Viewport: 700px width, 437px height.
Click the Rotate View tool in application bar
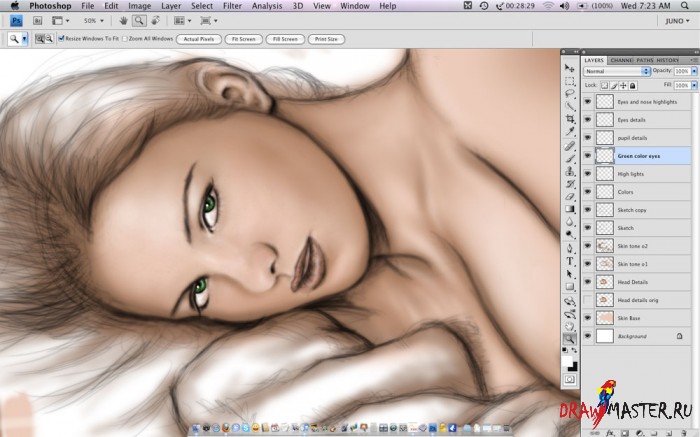[x=155, y=21]
